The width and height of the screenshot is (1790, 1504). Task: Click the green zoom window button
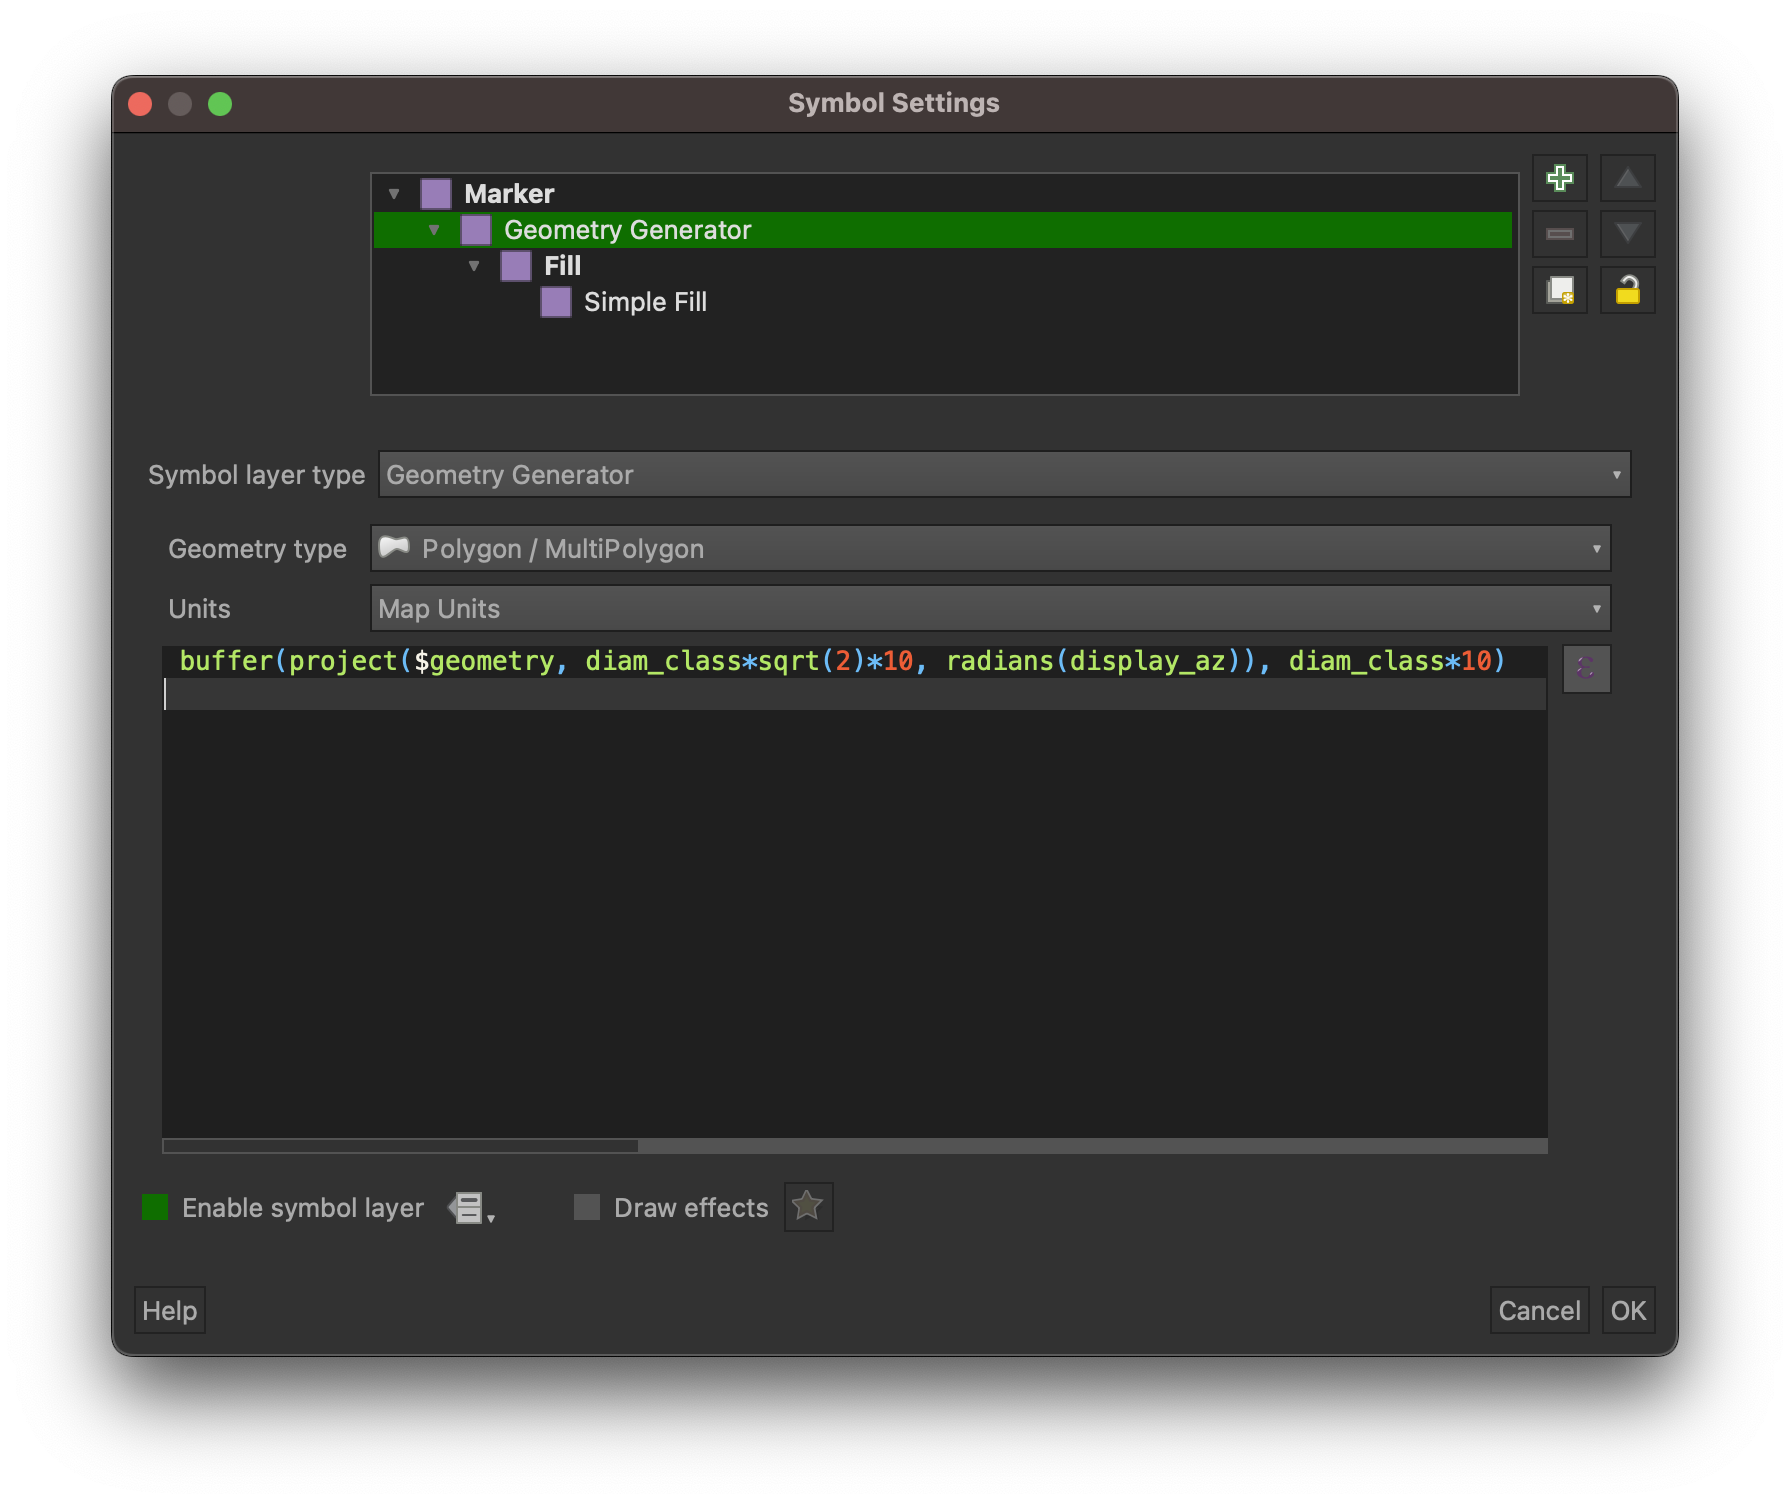(220, 104)
